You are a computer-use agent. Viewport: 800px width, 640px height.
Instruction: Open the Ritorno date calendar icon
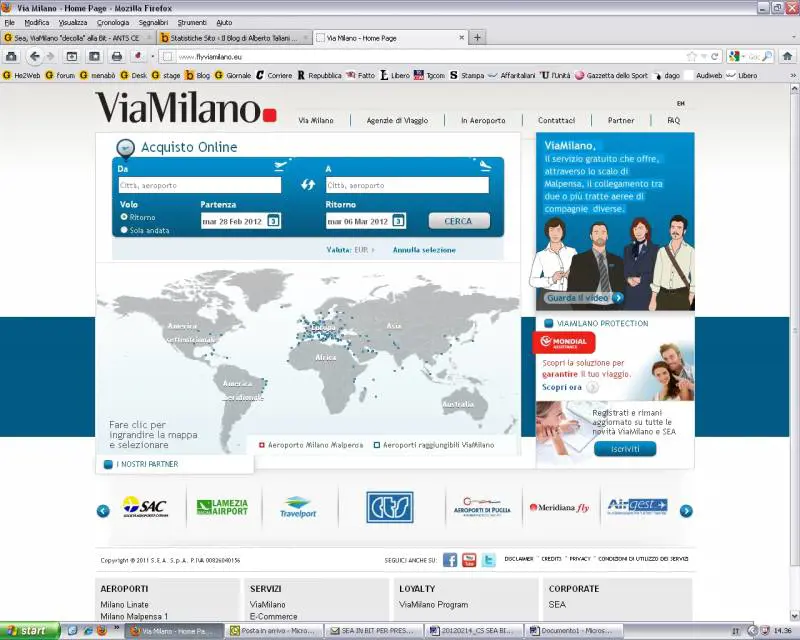click(398, 221)
